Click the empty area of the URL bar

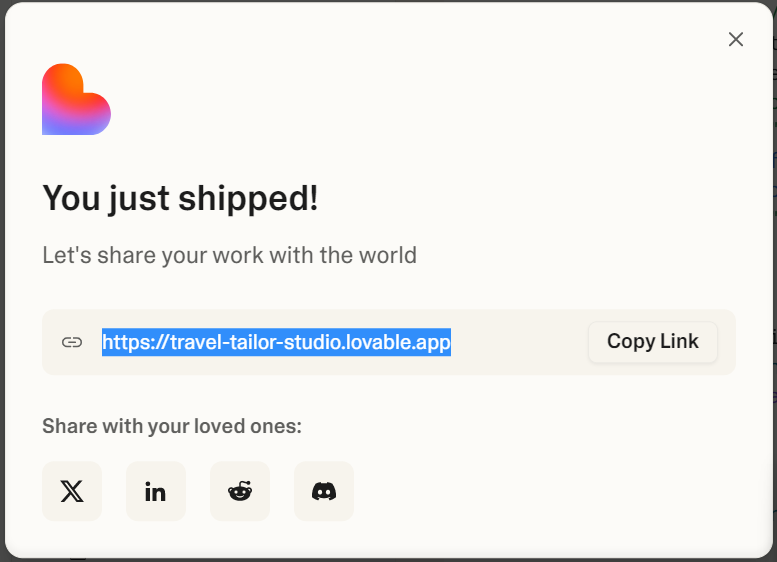click(x=519, y=342)
